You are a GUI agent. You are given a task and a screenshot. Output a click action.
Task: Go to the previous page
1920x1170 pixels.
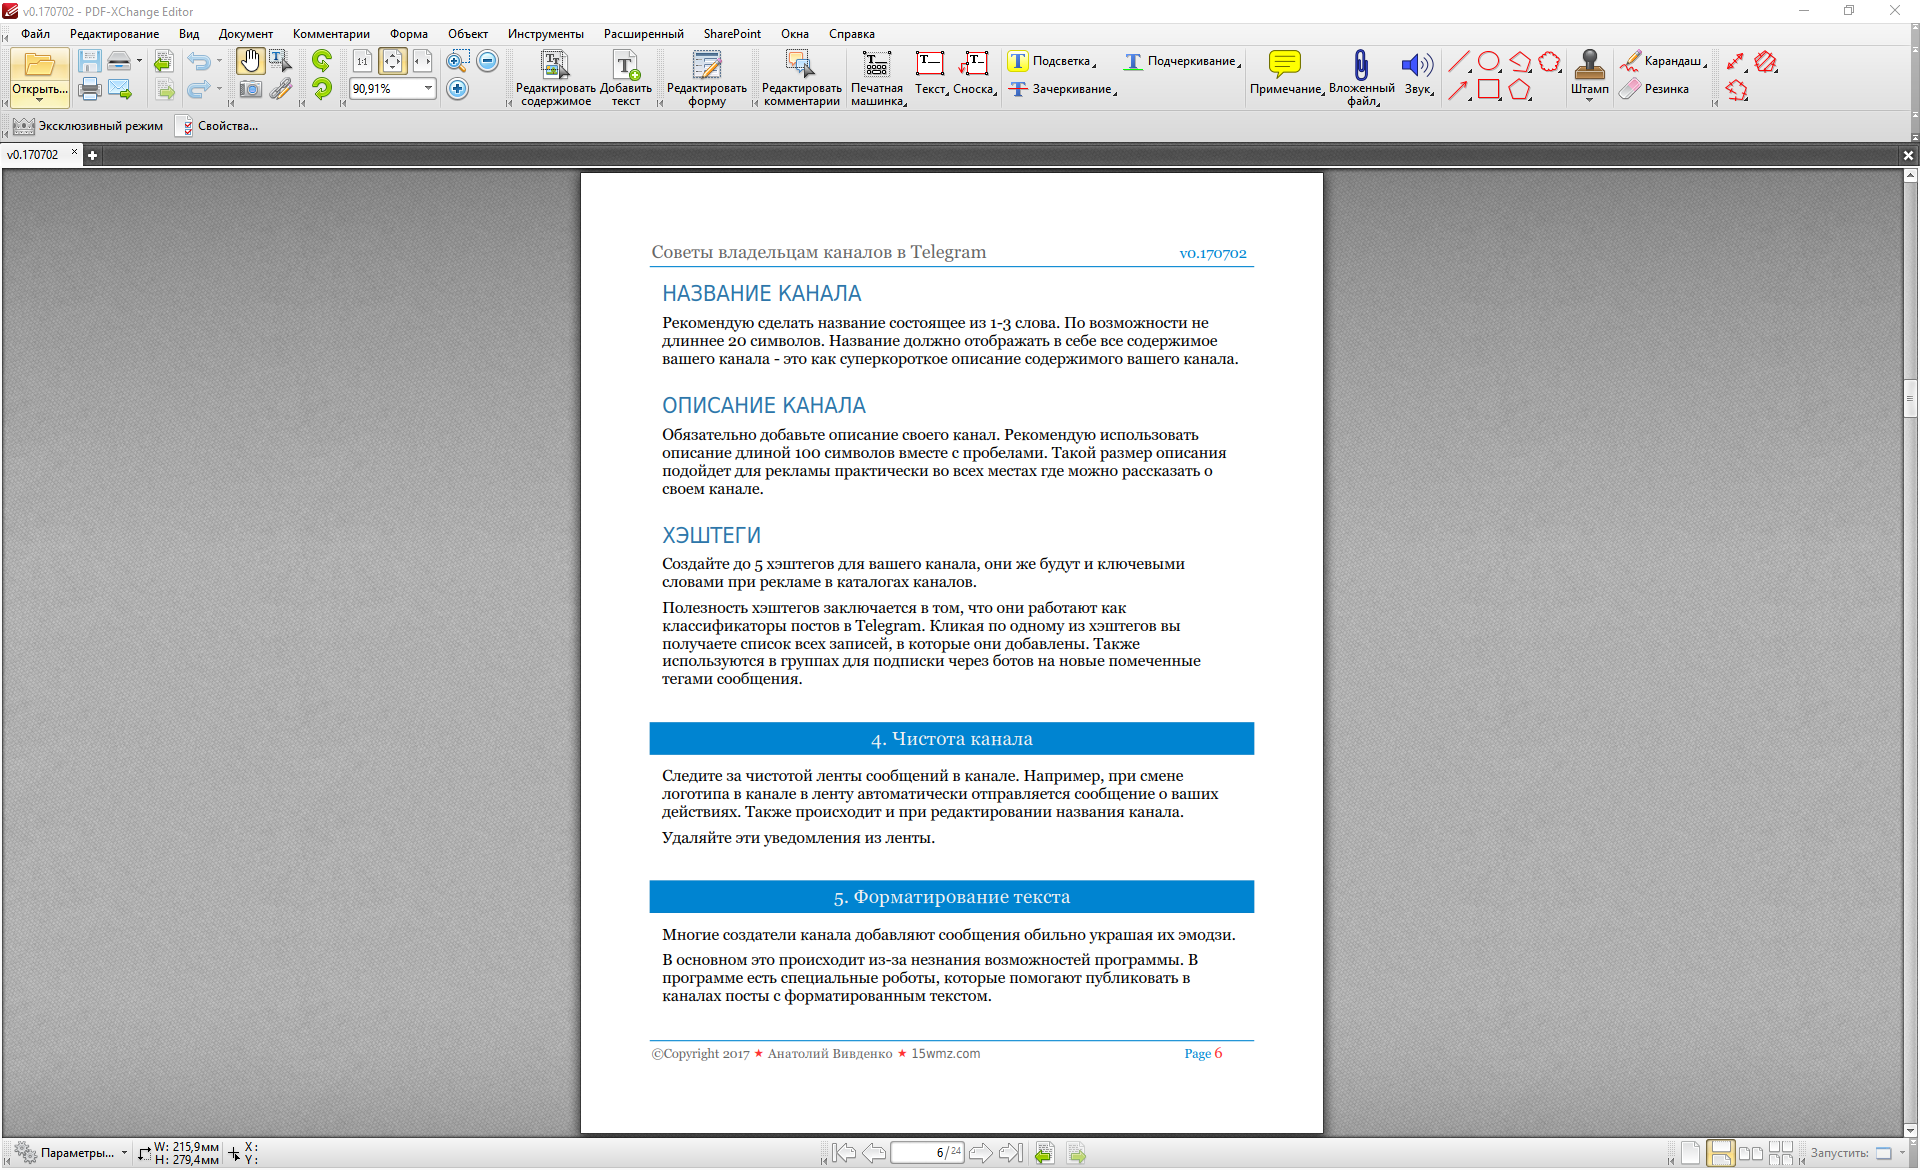874,1153
